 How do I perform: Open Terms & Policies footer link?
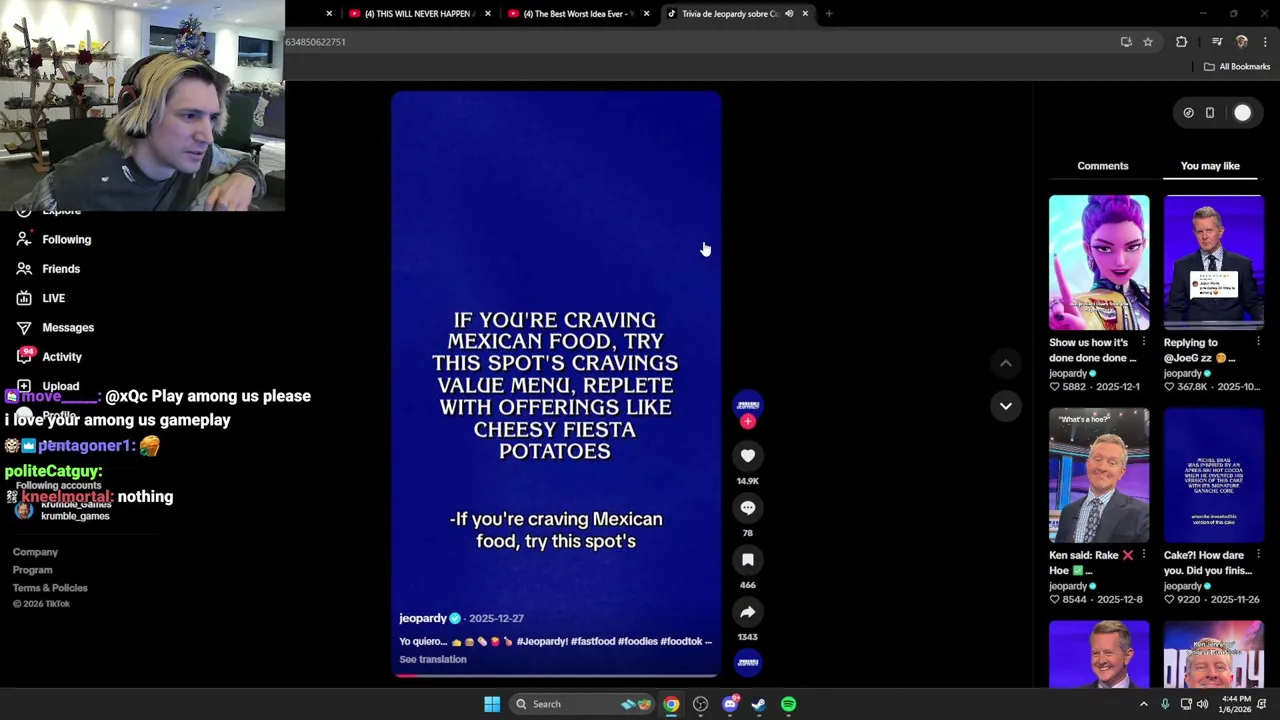click(50, 588)
